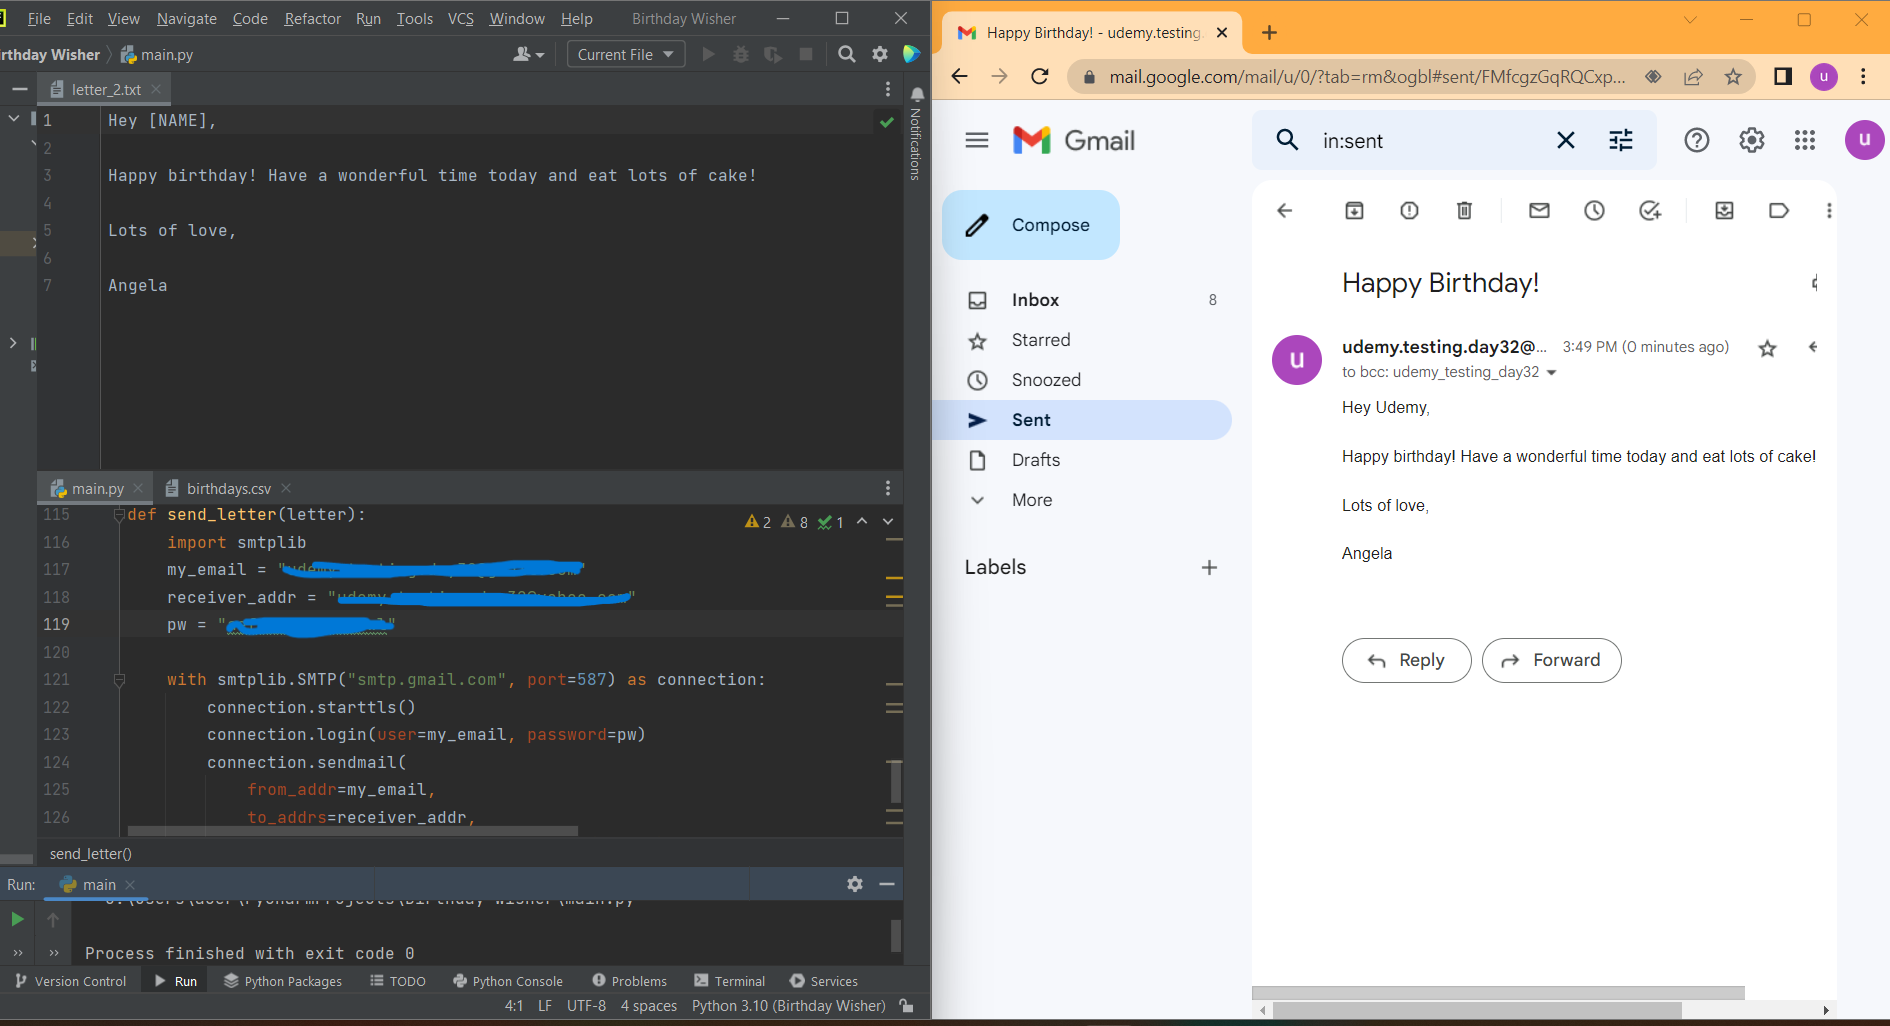Screen dimensions: 1890x1026
Task: Click the Gmail search field with in:sent
Action: point(1430,141)
